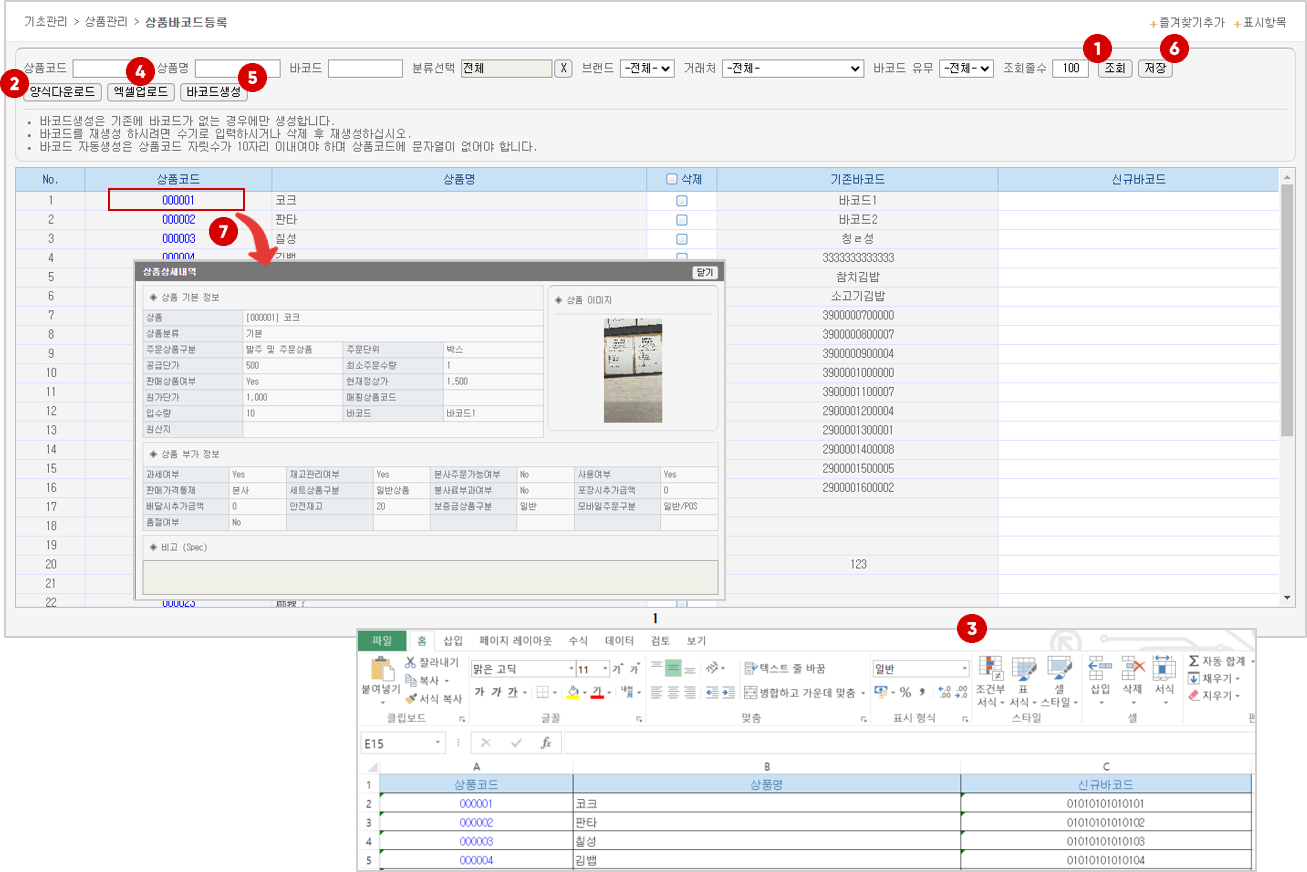Click the Paste (붙여넣기) clipboard icon
The height and width of the screenshot is (872, 1307).
[382, 670]
